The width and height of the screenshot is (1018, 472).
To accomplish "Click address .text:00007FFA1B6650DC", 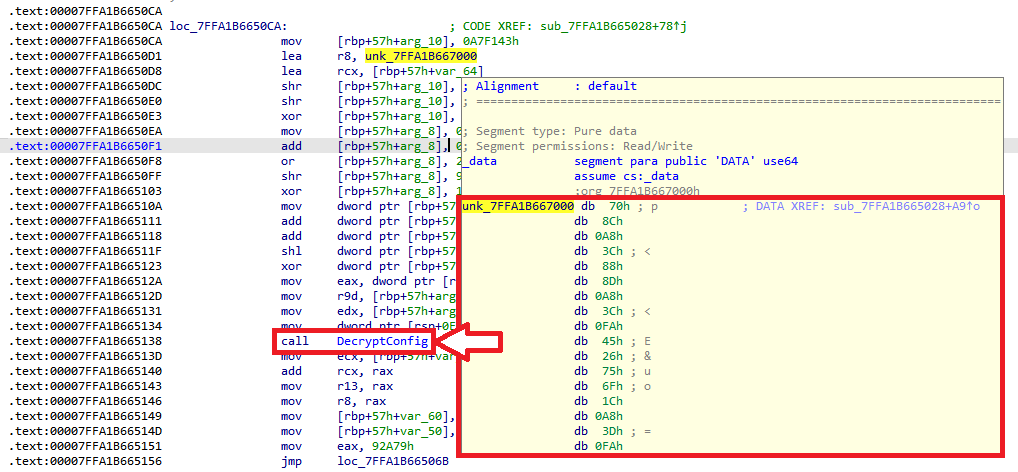I will (86, 86).
